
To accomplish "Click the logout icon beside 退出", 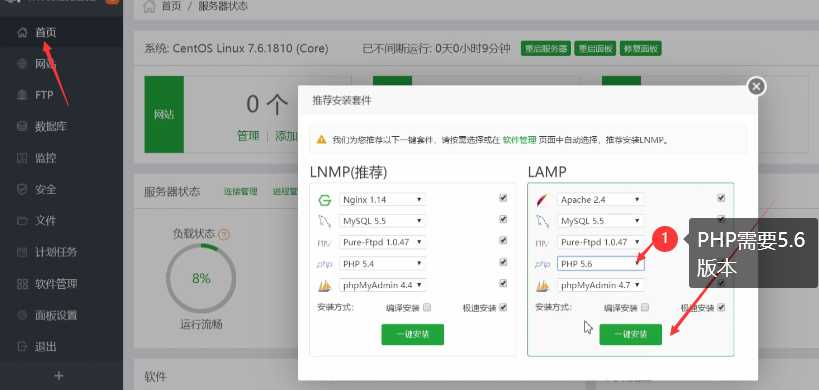I will pos(22,347).
